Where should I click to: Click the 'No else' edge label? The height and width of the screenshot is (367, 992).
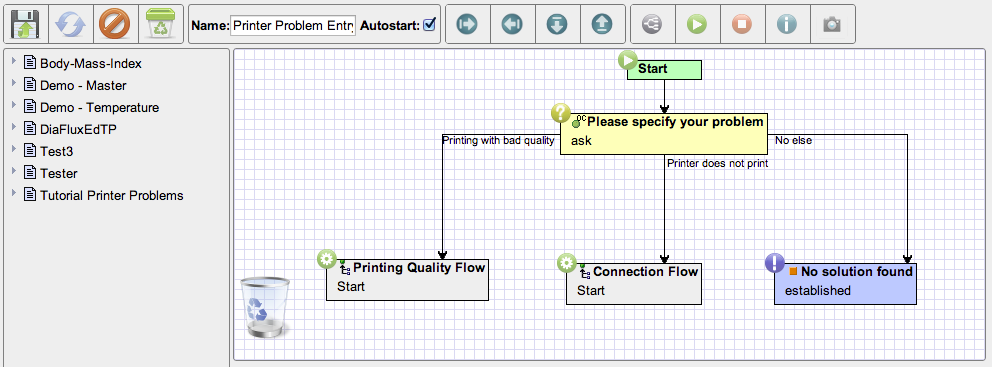tap(793, 140)
